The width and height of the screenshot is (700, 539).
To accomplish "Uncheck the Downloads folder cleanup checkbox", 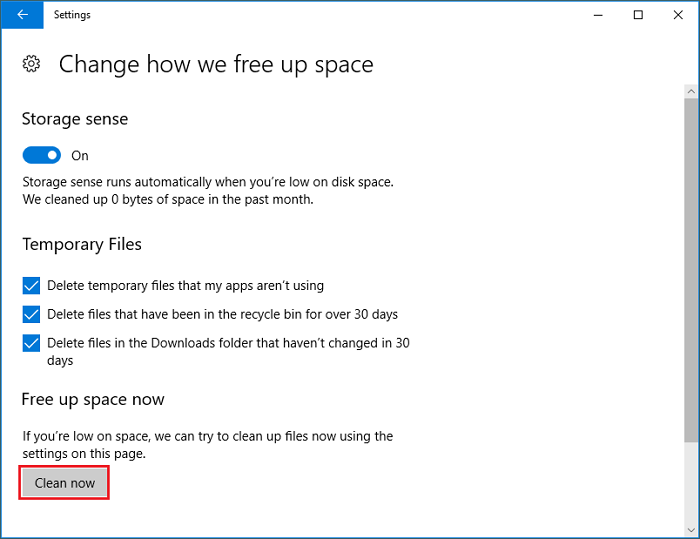I will pyautogui.click(x=31, y=343).
